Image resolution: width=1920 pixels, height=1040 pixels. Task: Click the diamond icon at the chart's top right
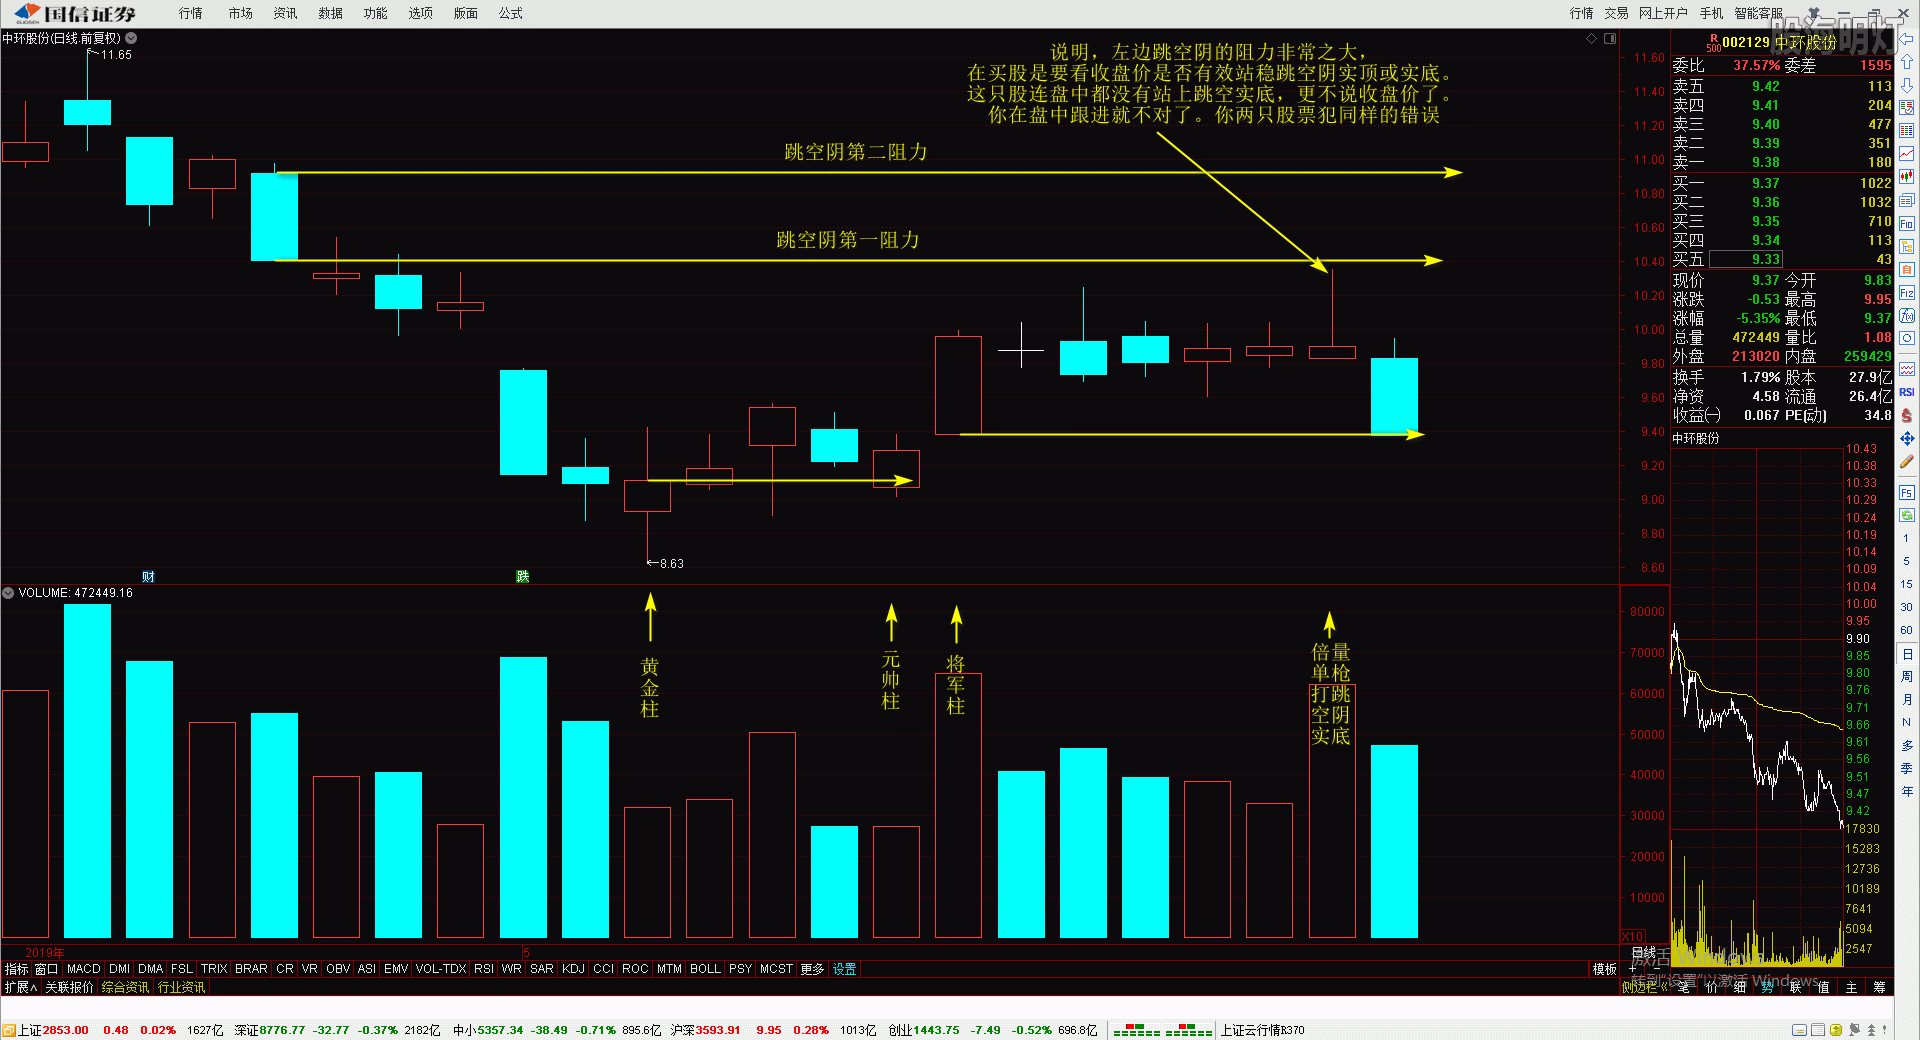1592,38
